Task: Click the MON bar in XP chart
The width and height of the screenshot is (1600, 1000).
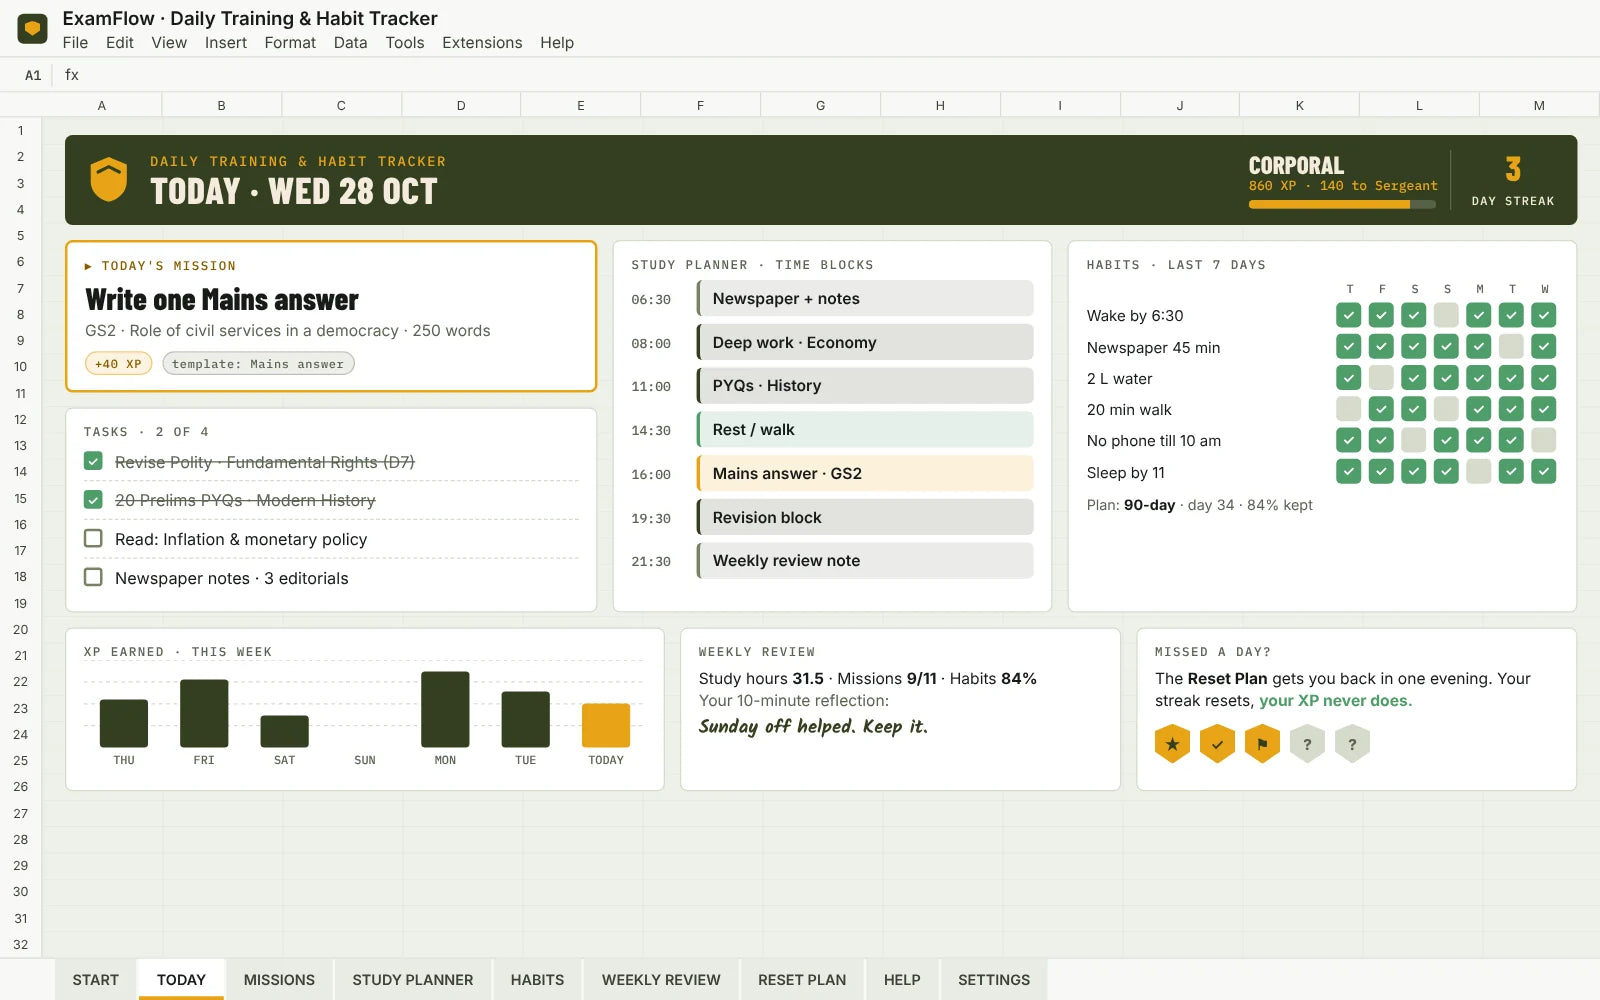Action: tap(445, 709)
